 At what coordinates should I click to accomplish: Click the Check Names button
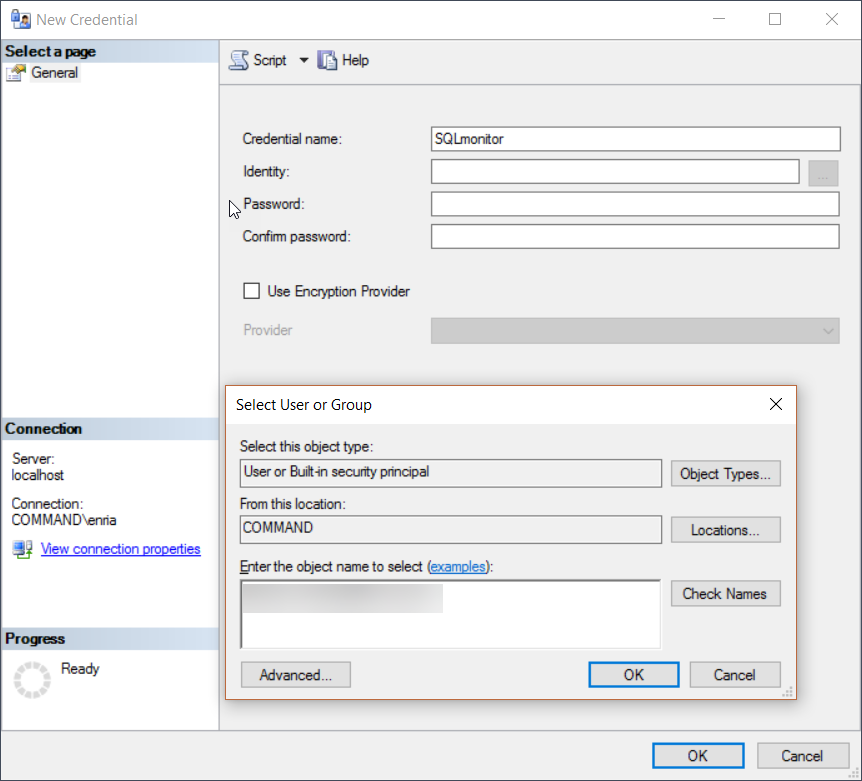click(x=725, y=593)
